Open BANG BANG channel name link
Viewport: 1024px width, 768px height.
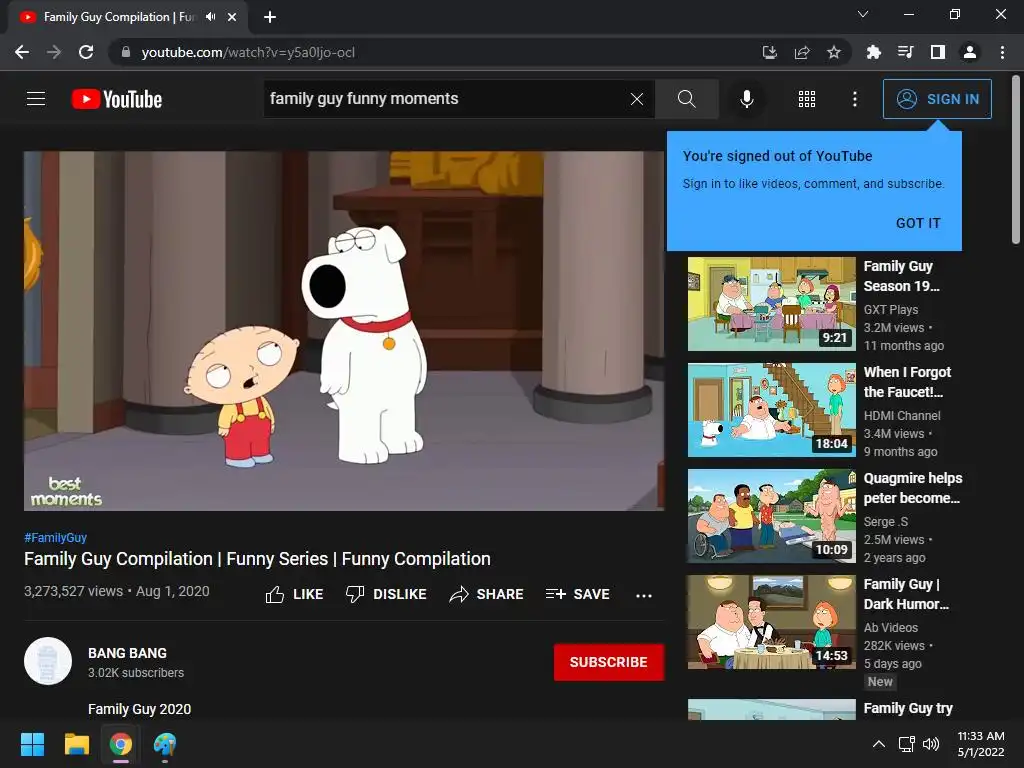[x=127, y=653]
